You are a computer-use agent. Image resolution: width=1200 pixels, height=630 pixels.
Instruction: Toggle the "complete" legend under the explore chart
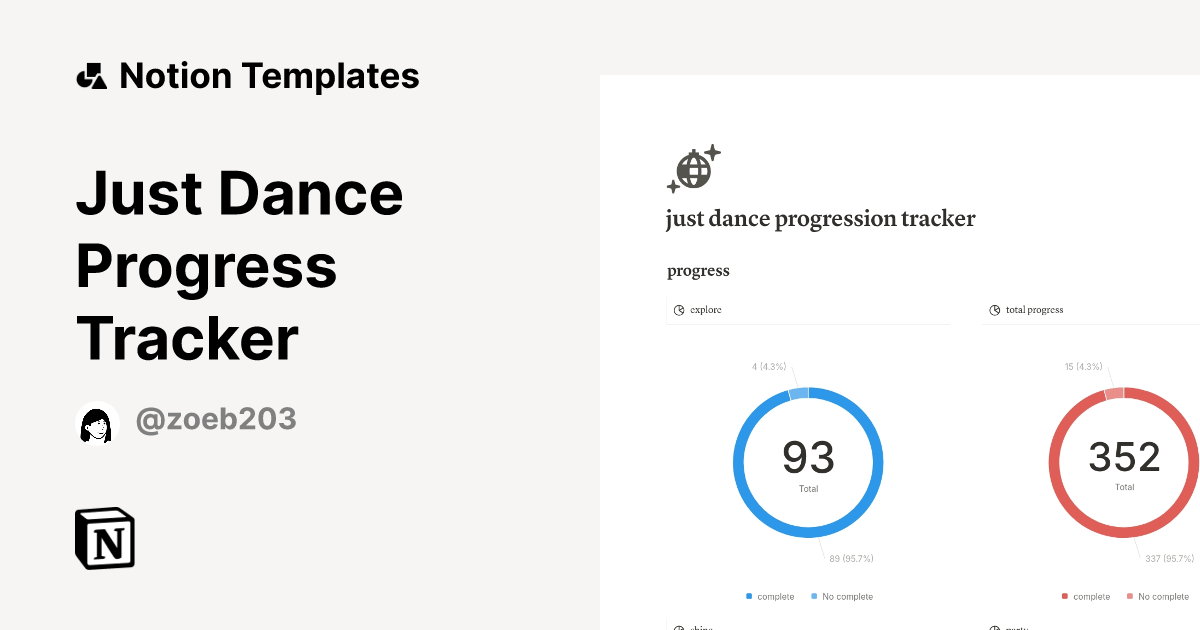click(x=771, y=596)
